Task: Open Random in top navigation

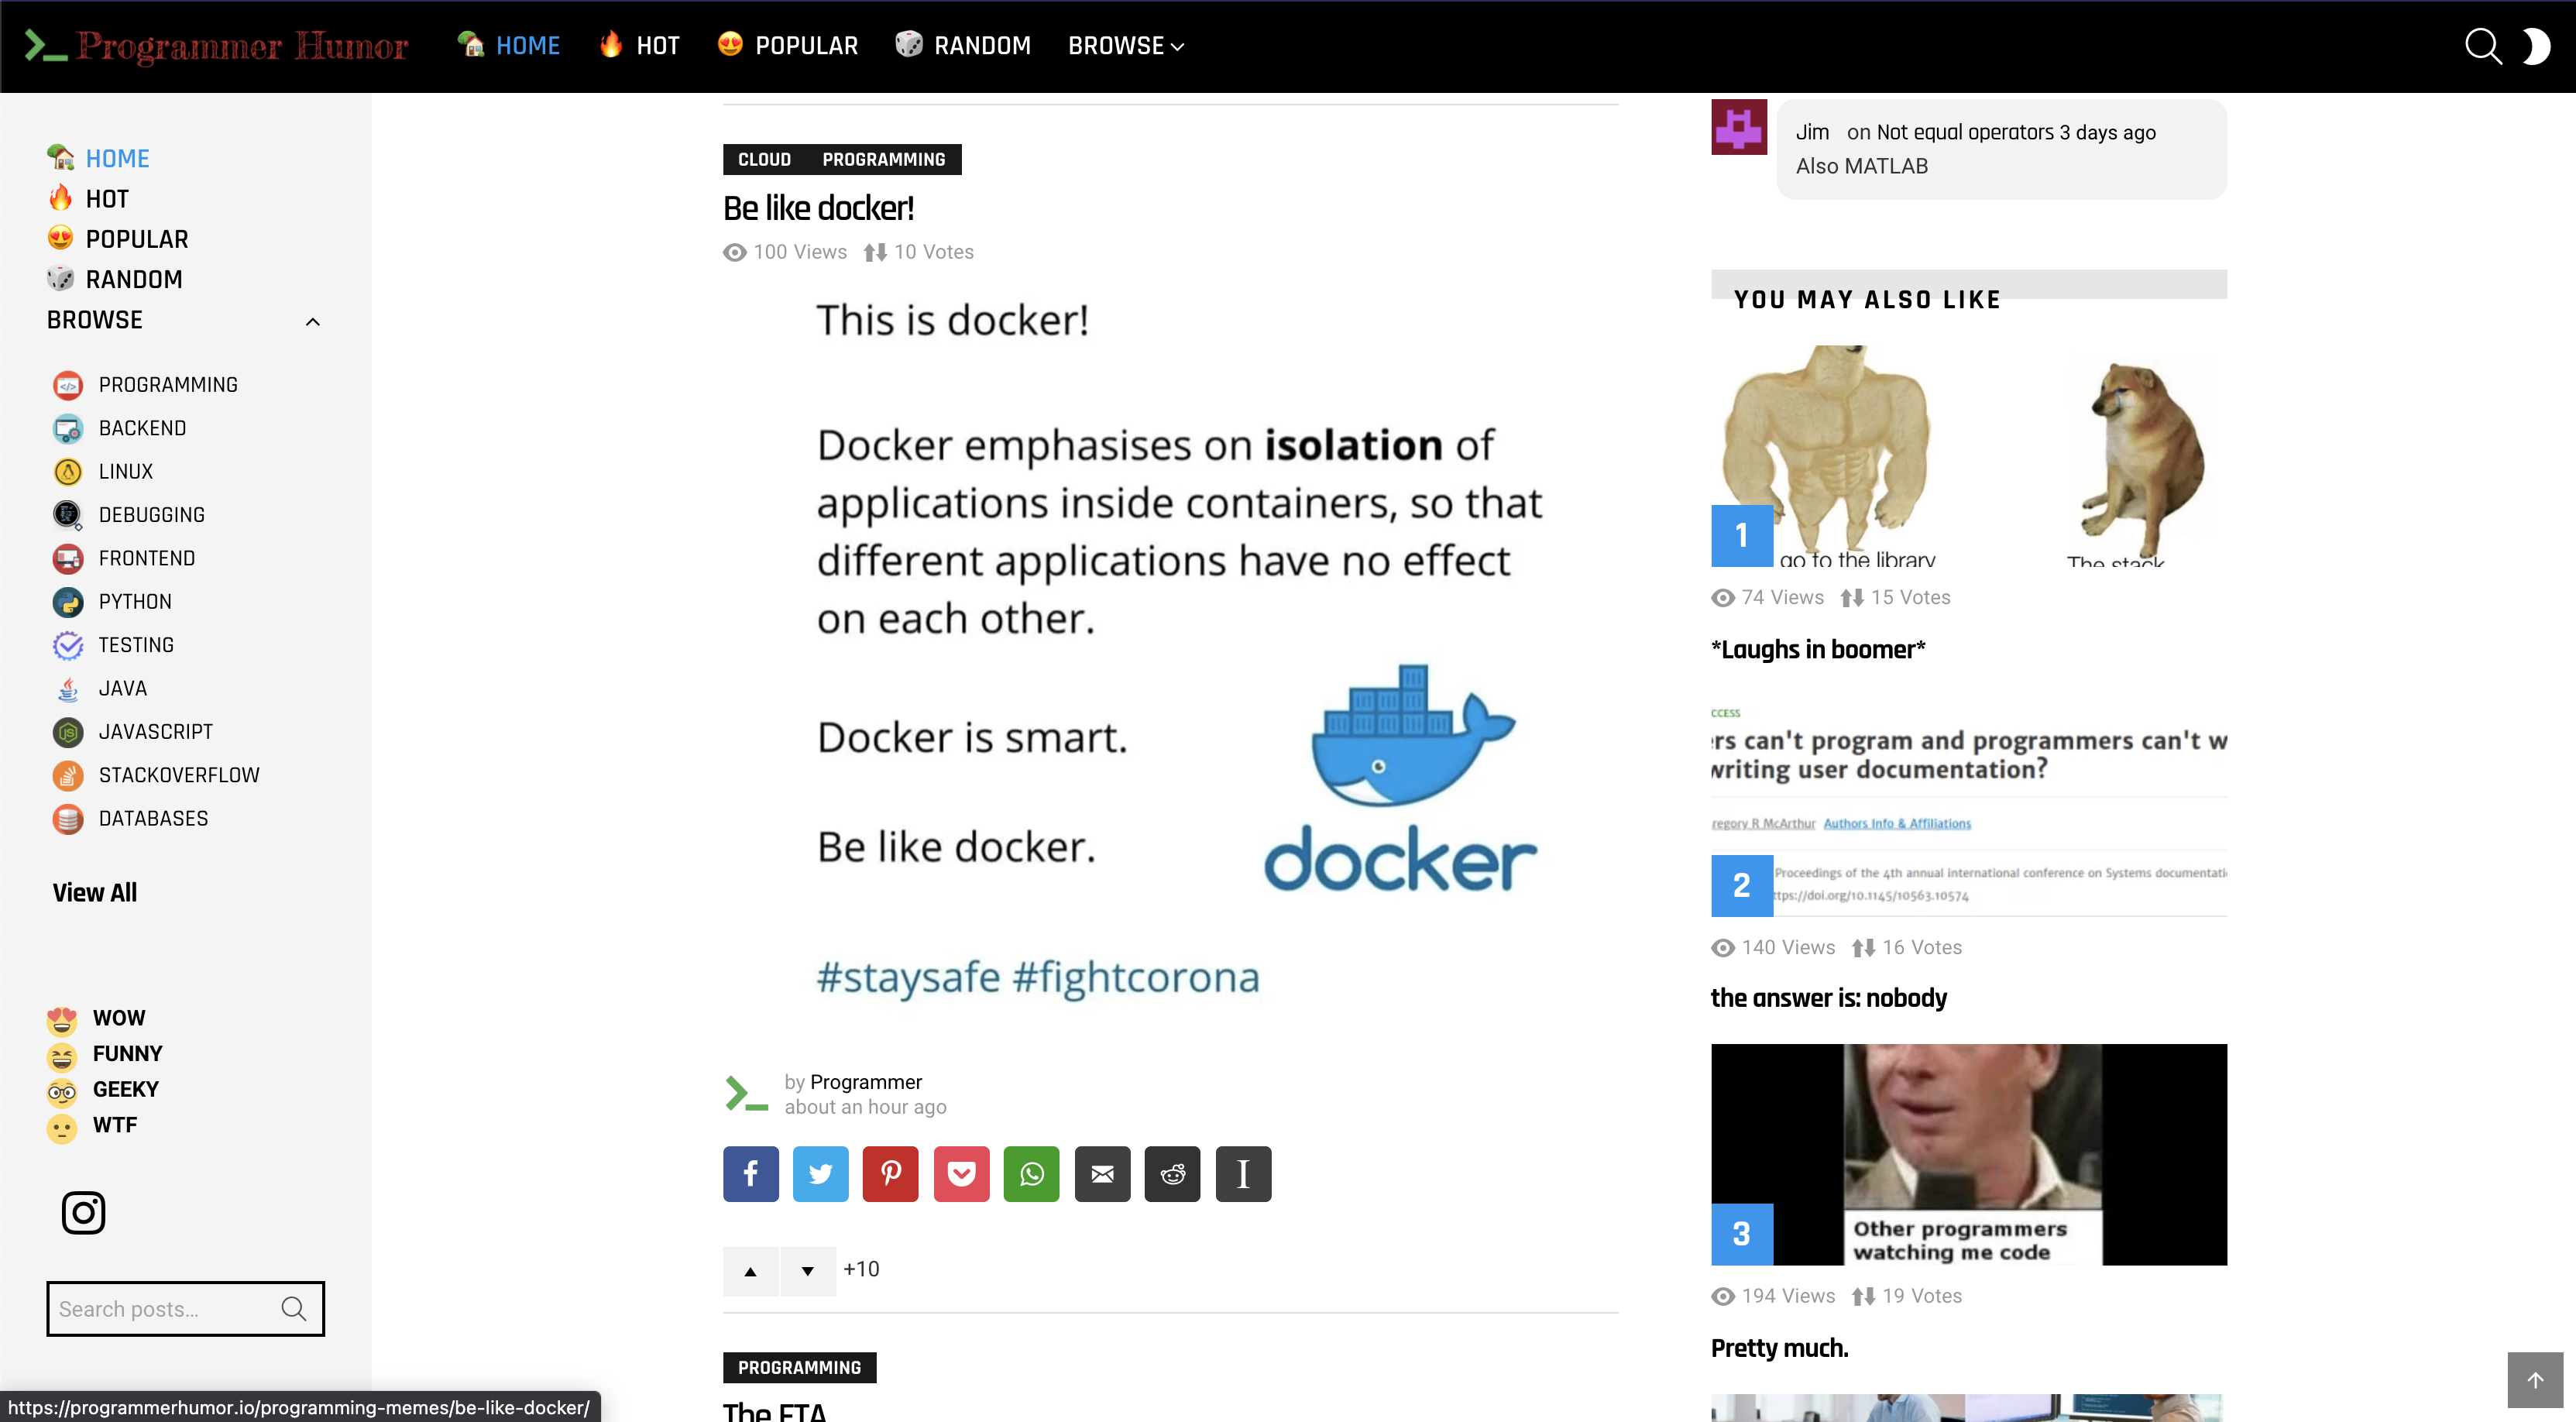Action: point(963,46)
